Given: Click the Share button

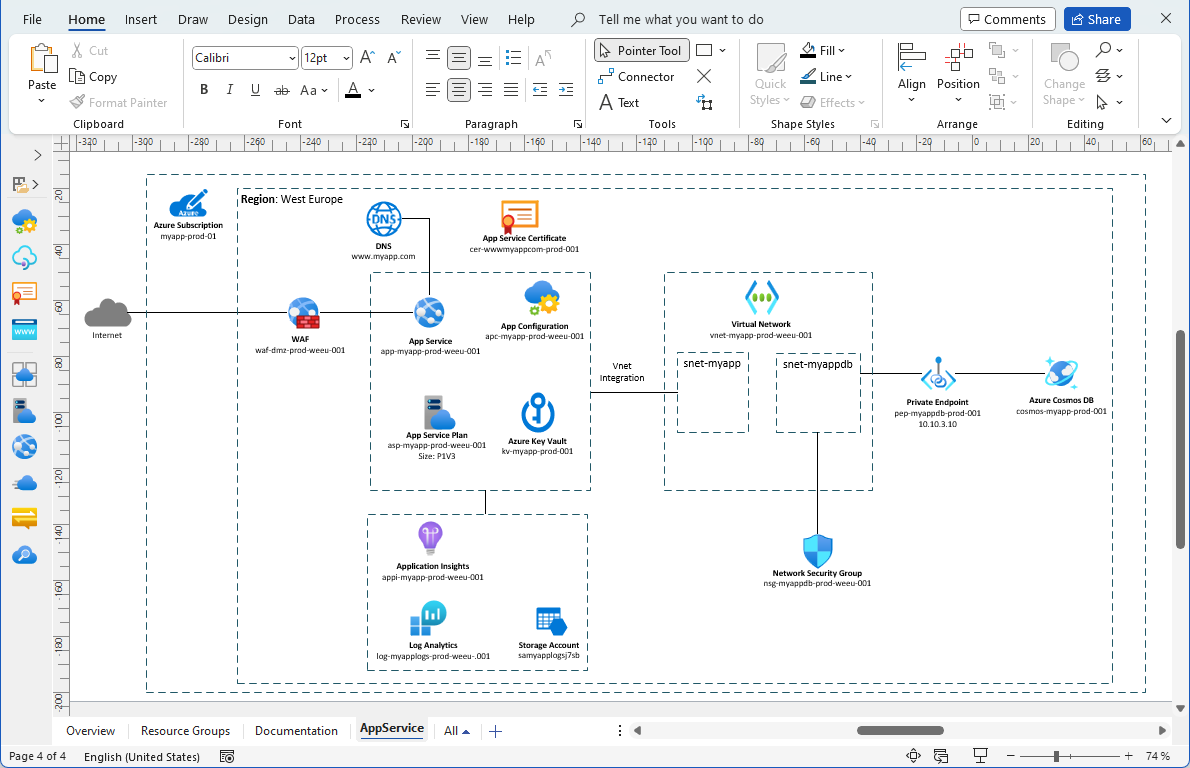Looking at the screenshot, I should click(x=1096, y=18).
